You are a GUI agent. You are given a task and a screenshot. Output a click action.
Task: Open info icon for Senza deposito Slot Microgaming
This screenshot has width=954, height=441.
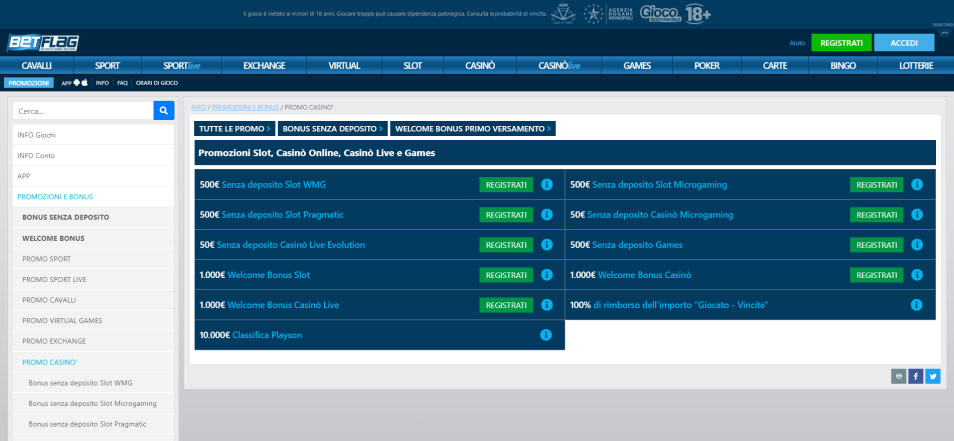(917, 184)
